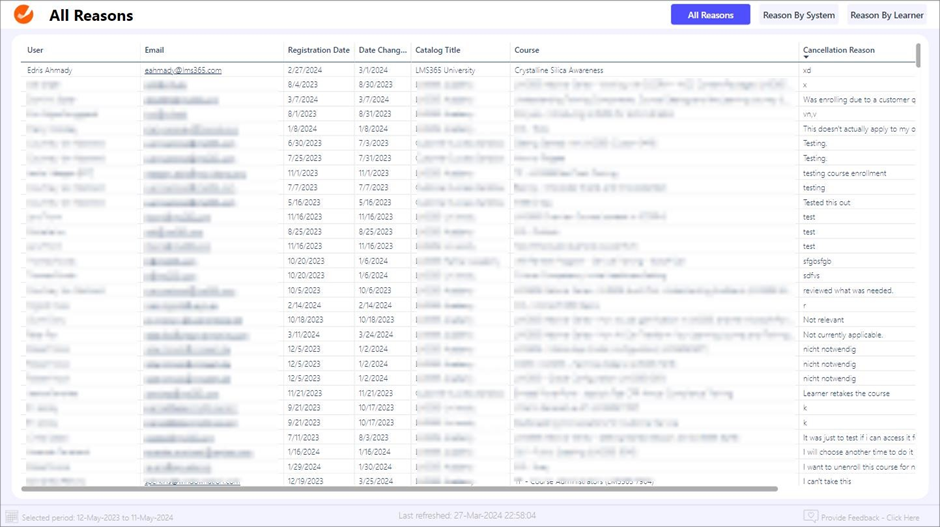Screen dimensions: 940x527
Task: Click the sort arrow under Cancellation Reason
Action: pyautogui.click(x=806, y=58)
